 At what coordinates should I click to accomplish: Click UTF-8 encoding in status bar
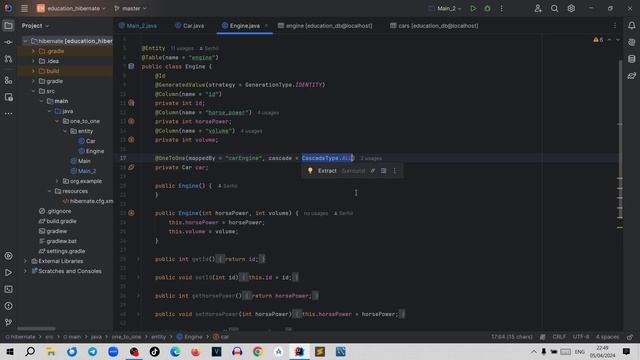click(x=581, y=337)
